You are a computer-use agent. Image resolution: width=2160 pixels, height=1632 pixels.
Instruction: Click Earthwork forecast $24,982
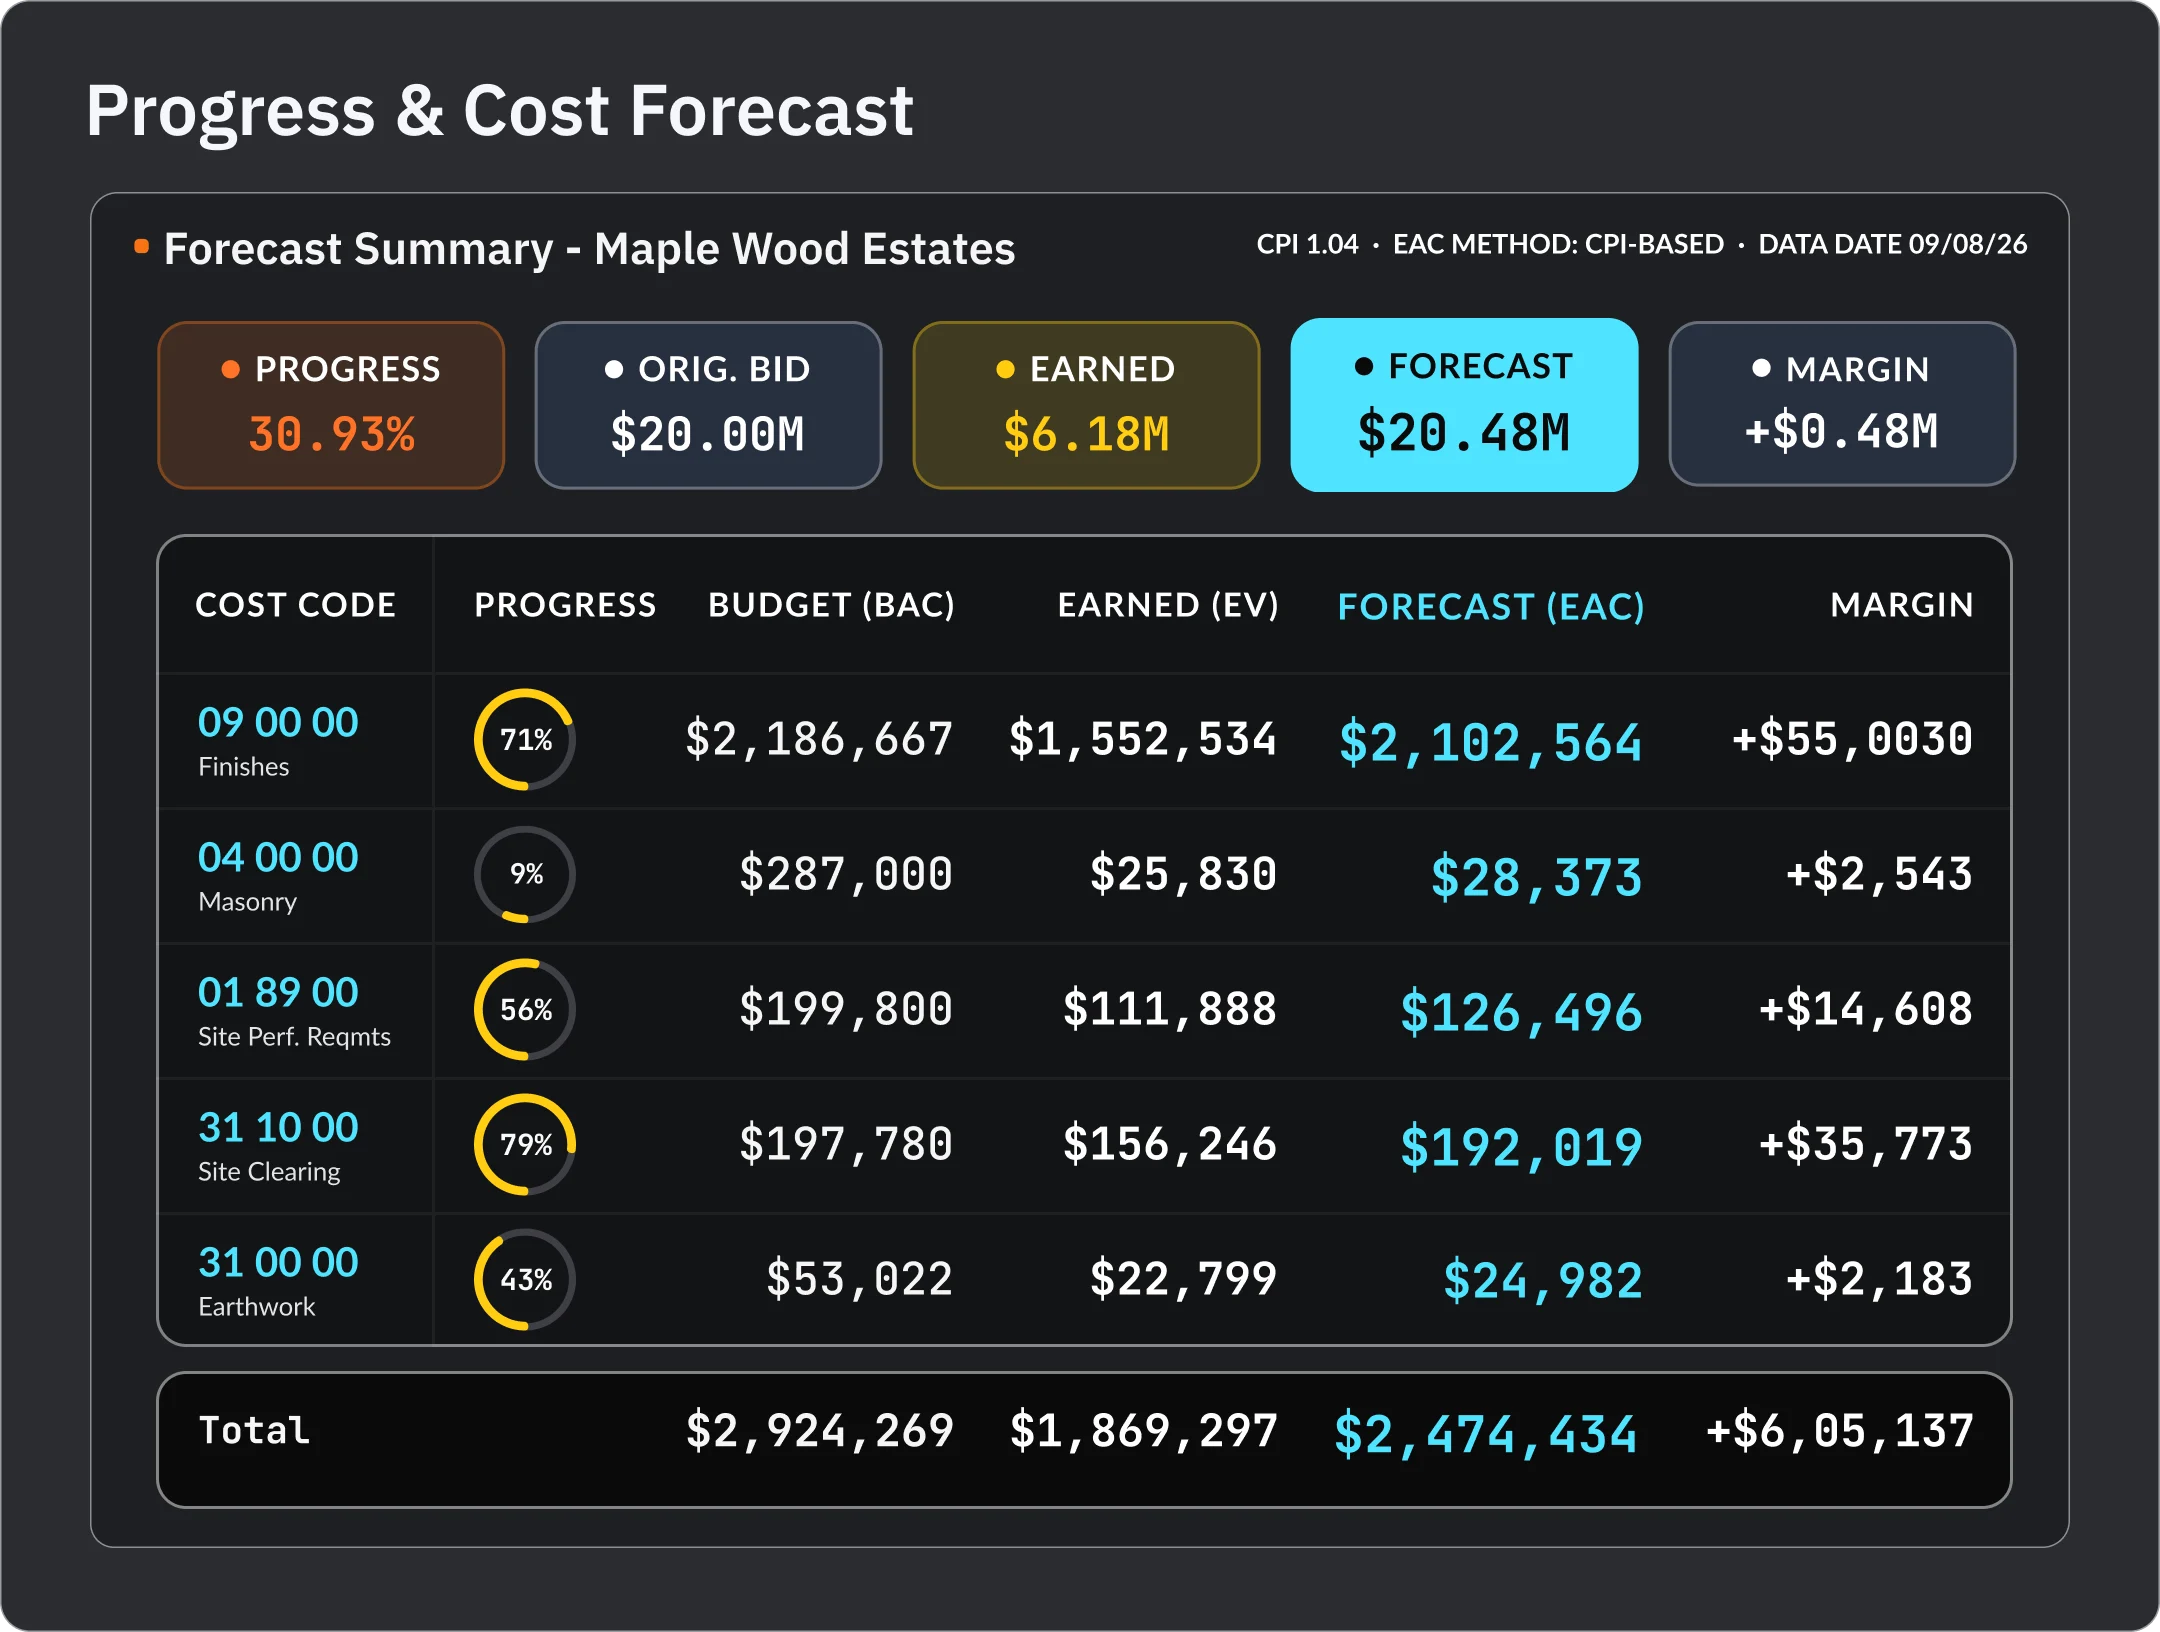(1543, 1281)
